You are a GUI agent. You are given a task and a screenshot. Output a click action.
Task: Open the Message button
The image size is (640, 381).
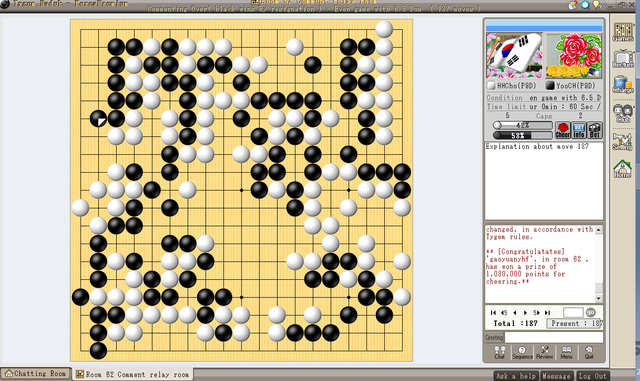click(556, 376)
